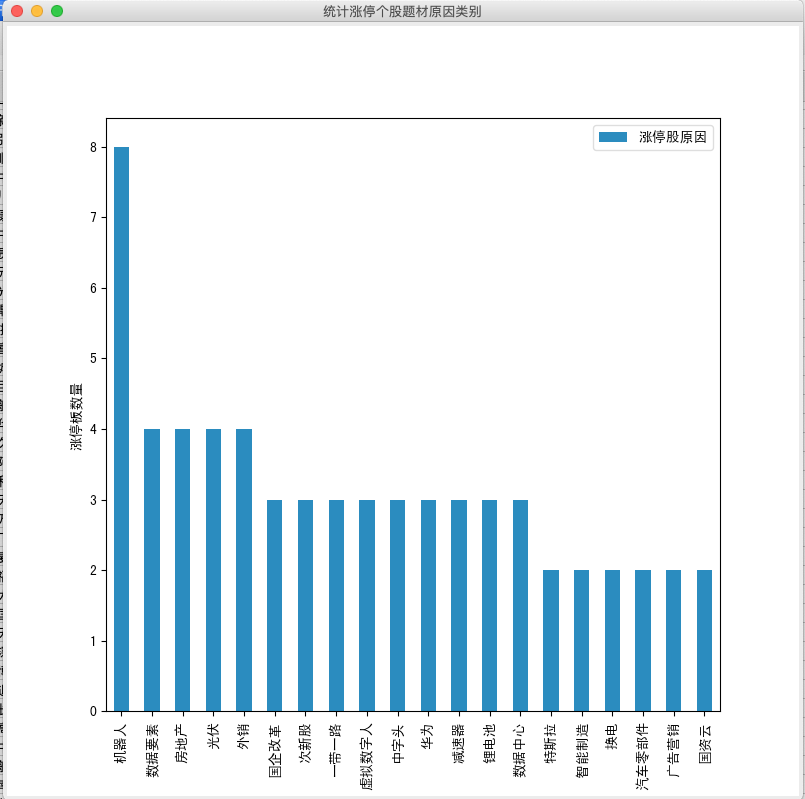Select the 一带一路 bar
This screenshot has width=805, height=799.
pyautogui.click(x=336, y=605)
